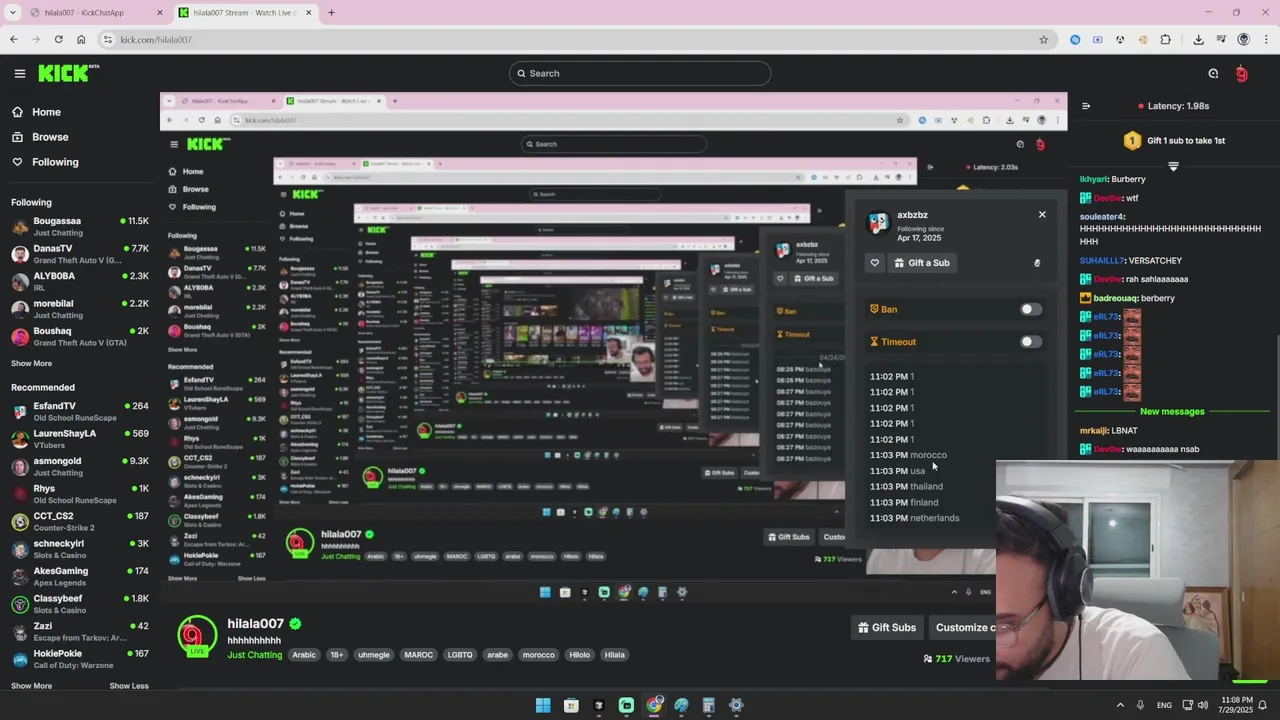Click the Kick Search field
1280x720 pixels.
pyautogui.click(x=640, y=73)
